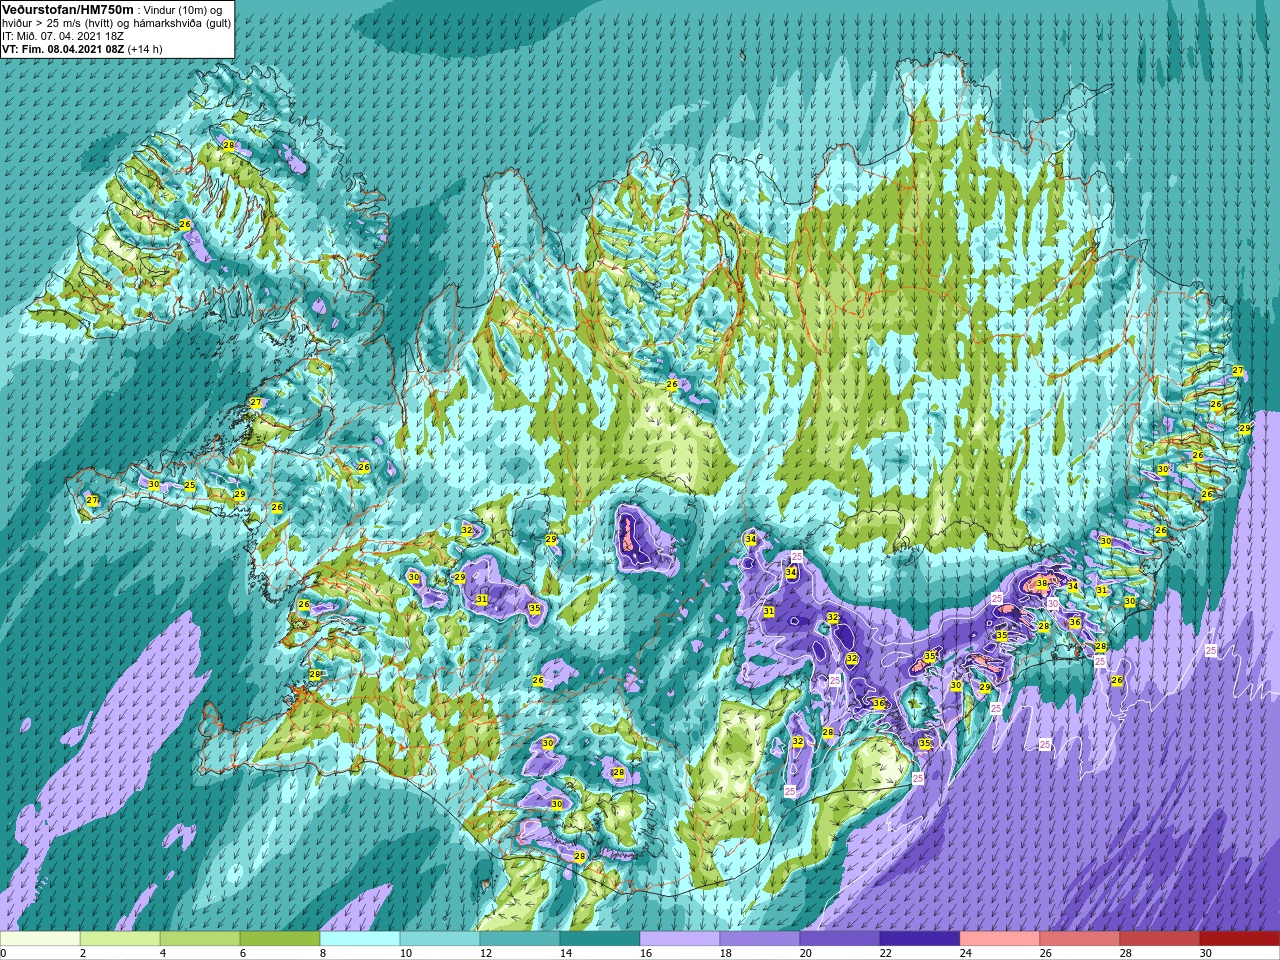Click the red 28–30 legend swatch

point(1160,939)
